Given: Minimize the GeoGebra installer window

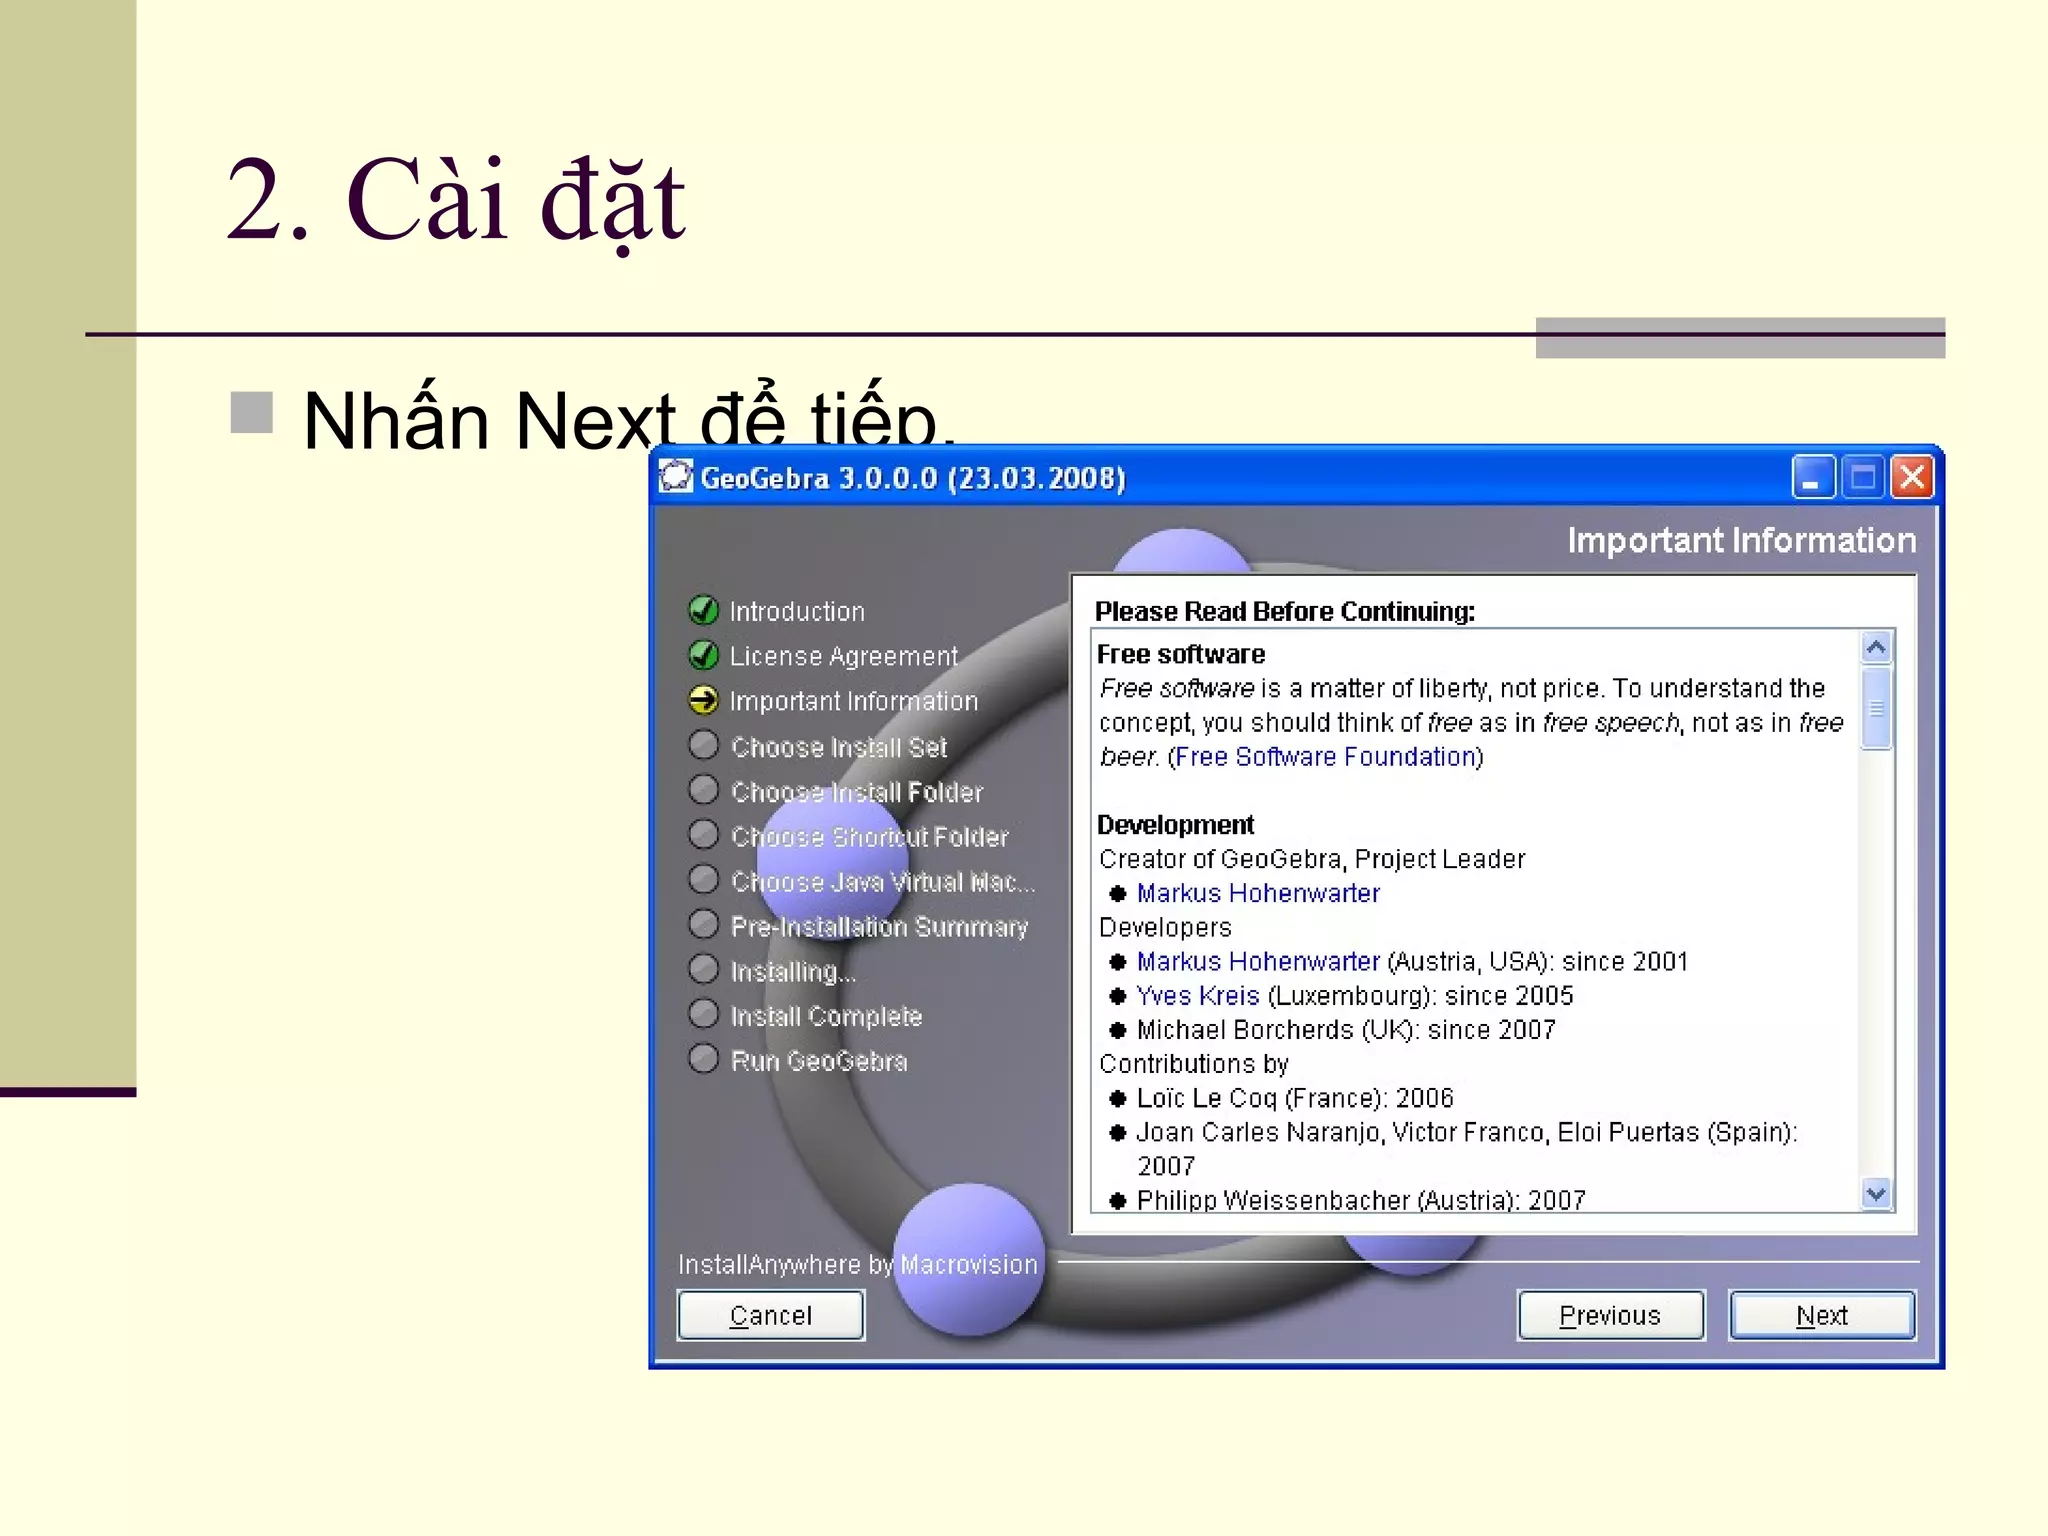Looking at the screenshot, I should click(1812, 477).
